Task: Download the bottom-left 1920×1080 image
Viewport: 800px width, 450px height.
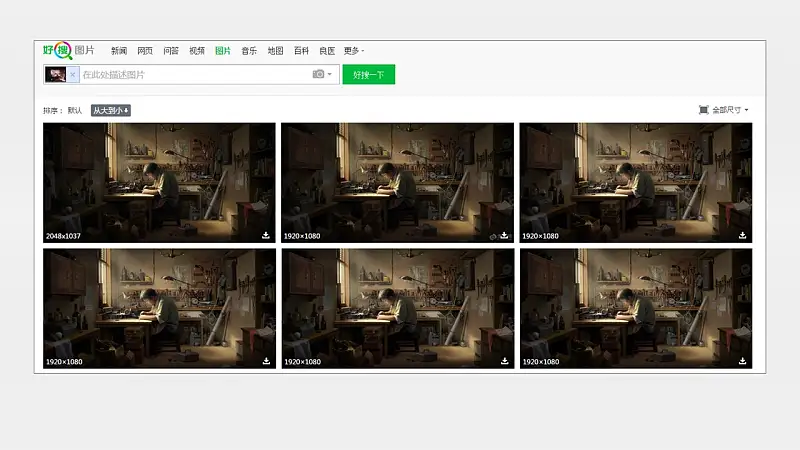Action: (x=266, y=361)
